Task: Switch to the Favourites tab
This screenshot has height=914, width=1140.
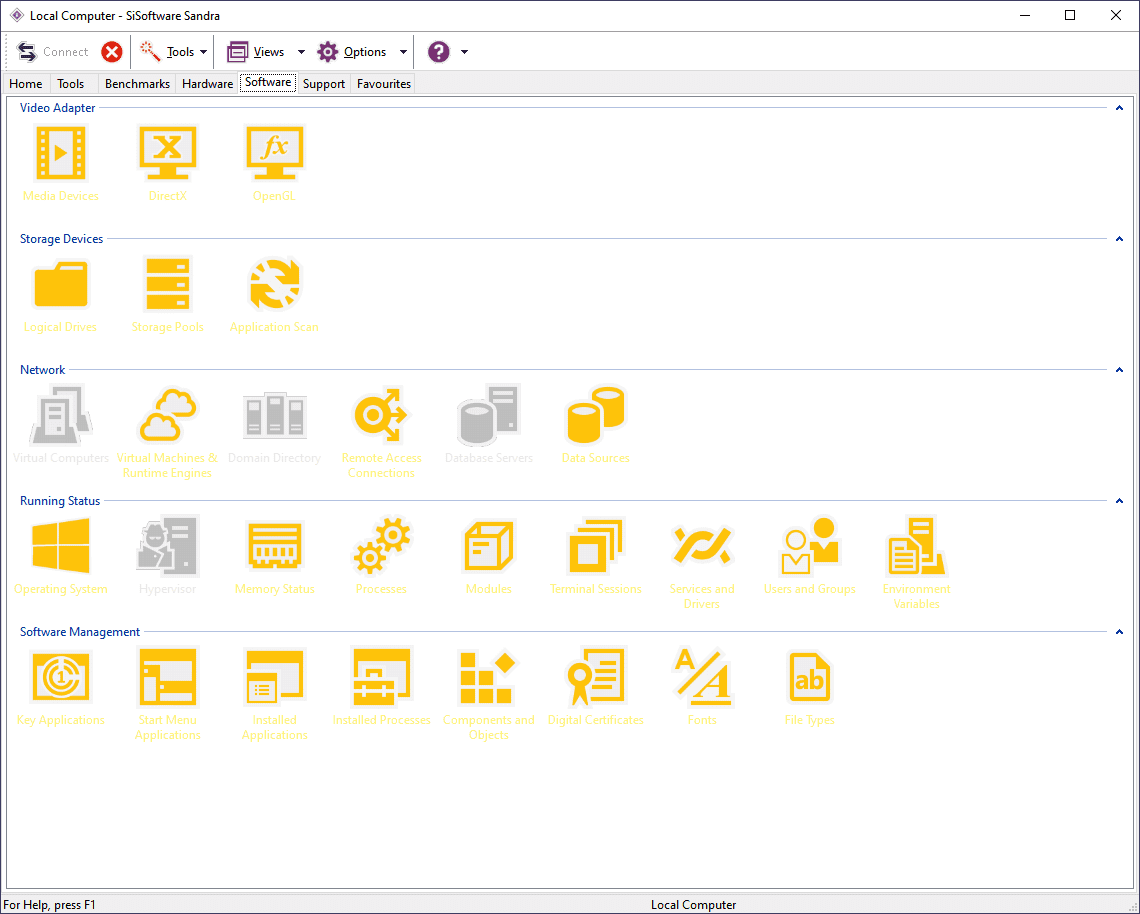Action: (x=384, y=84)
